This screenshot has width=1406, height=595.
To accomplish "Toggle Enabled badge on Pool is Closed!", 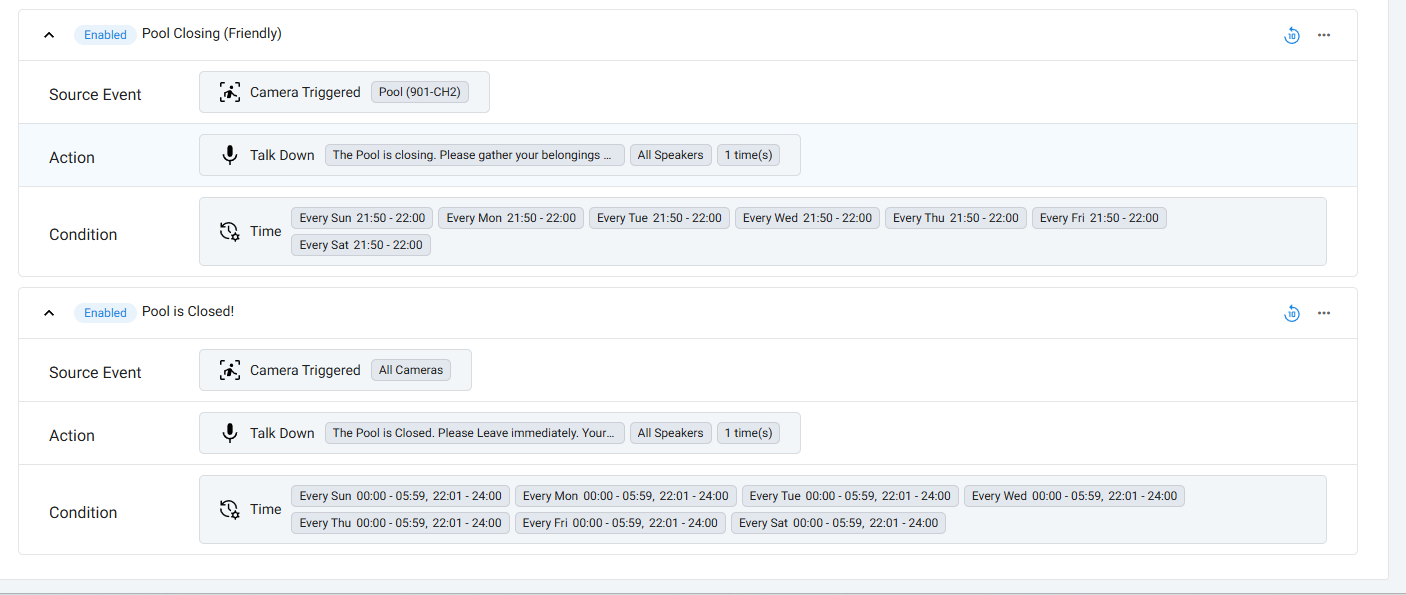I will click(105, 313).
